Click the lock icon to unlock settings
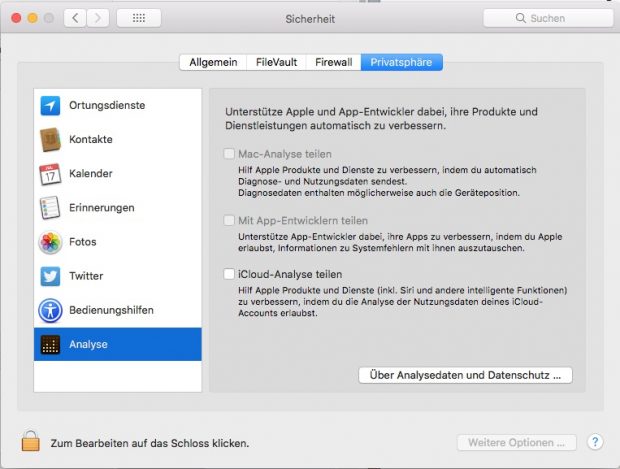 tap(31, 441)
